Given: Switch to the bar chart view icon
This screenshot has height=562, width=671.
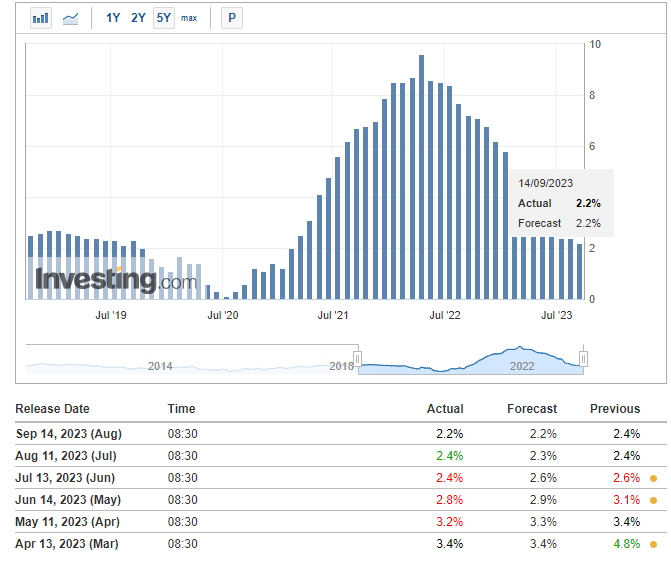Looking at the screenshot, I should tap(41, 18).
